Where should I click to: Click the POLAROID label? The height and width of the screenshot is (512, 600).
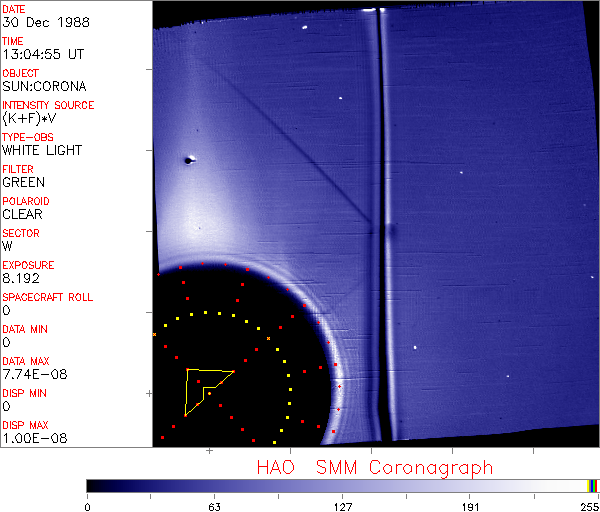pos(26,201)
